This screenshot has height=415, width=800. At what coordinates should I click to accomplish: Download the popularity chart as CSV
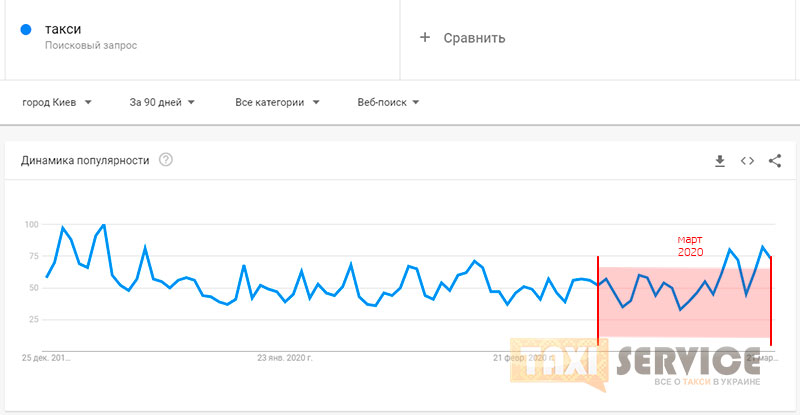[719, 161]
